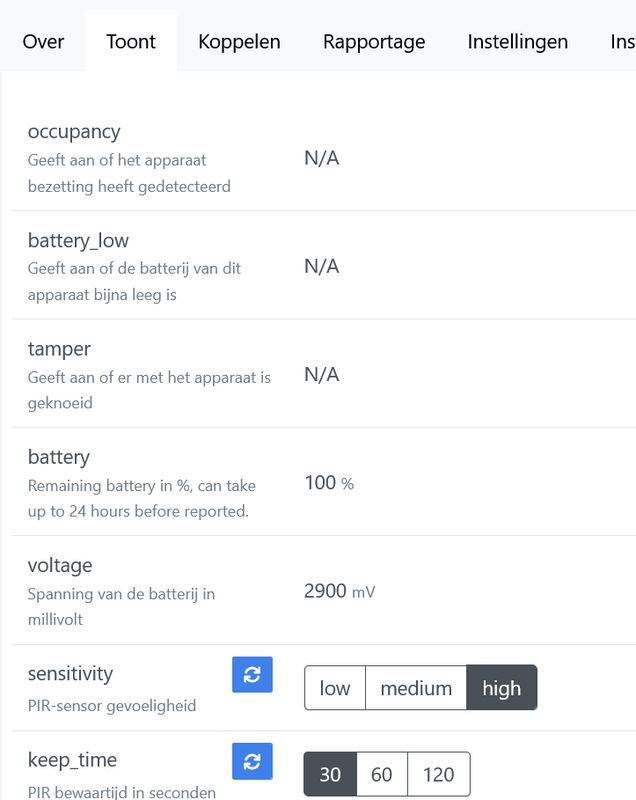Click the occupancy N/A value
The image size is (636, 800).
322,158
